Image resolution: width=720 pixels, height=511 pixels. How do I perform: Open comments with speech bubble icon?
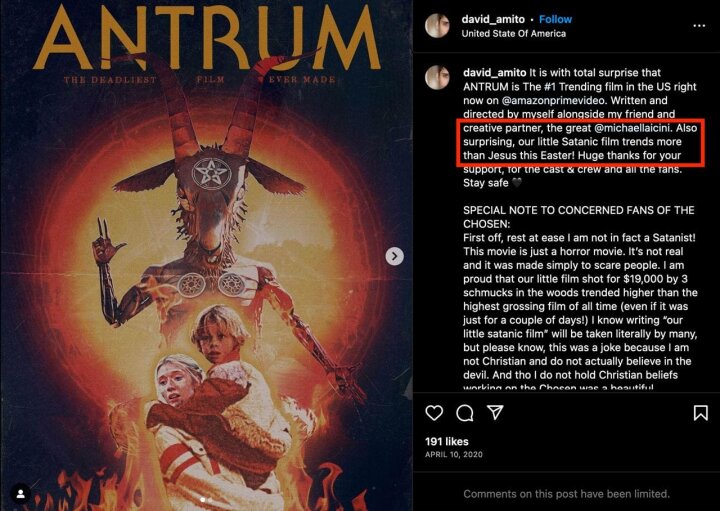tap(465, 413)
